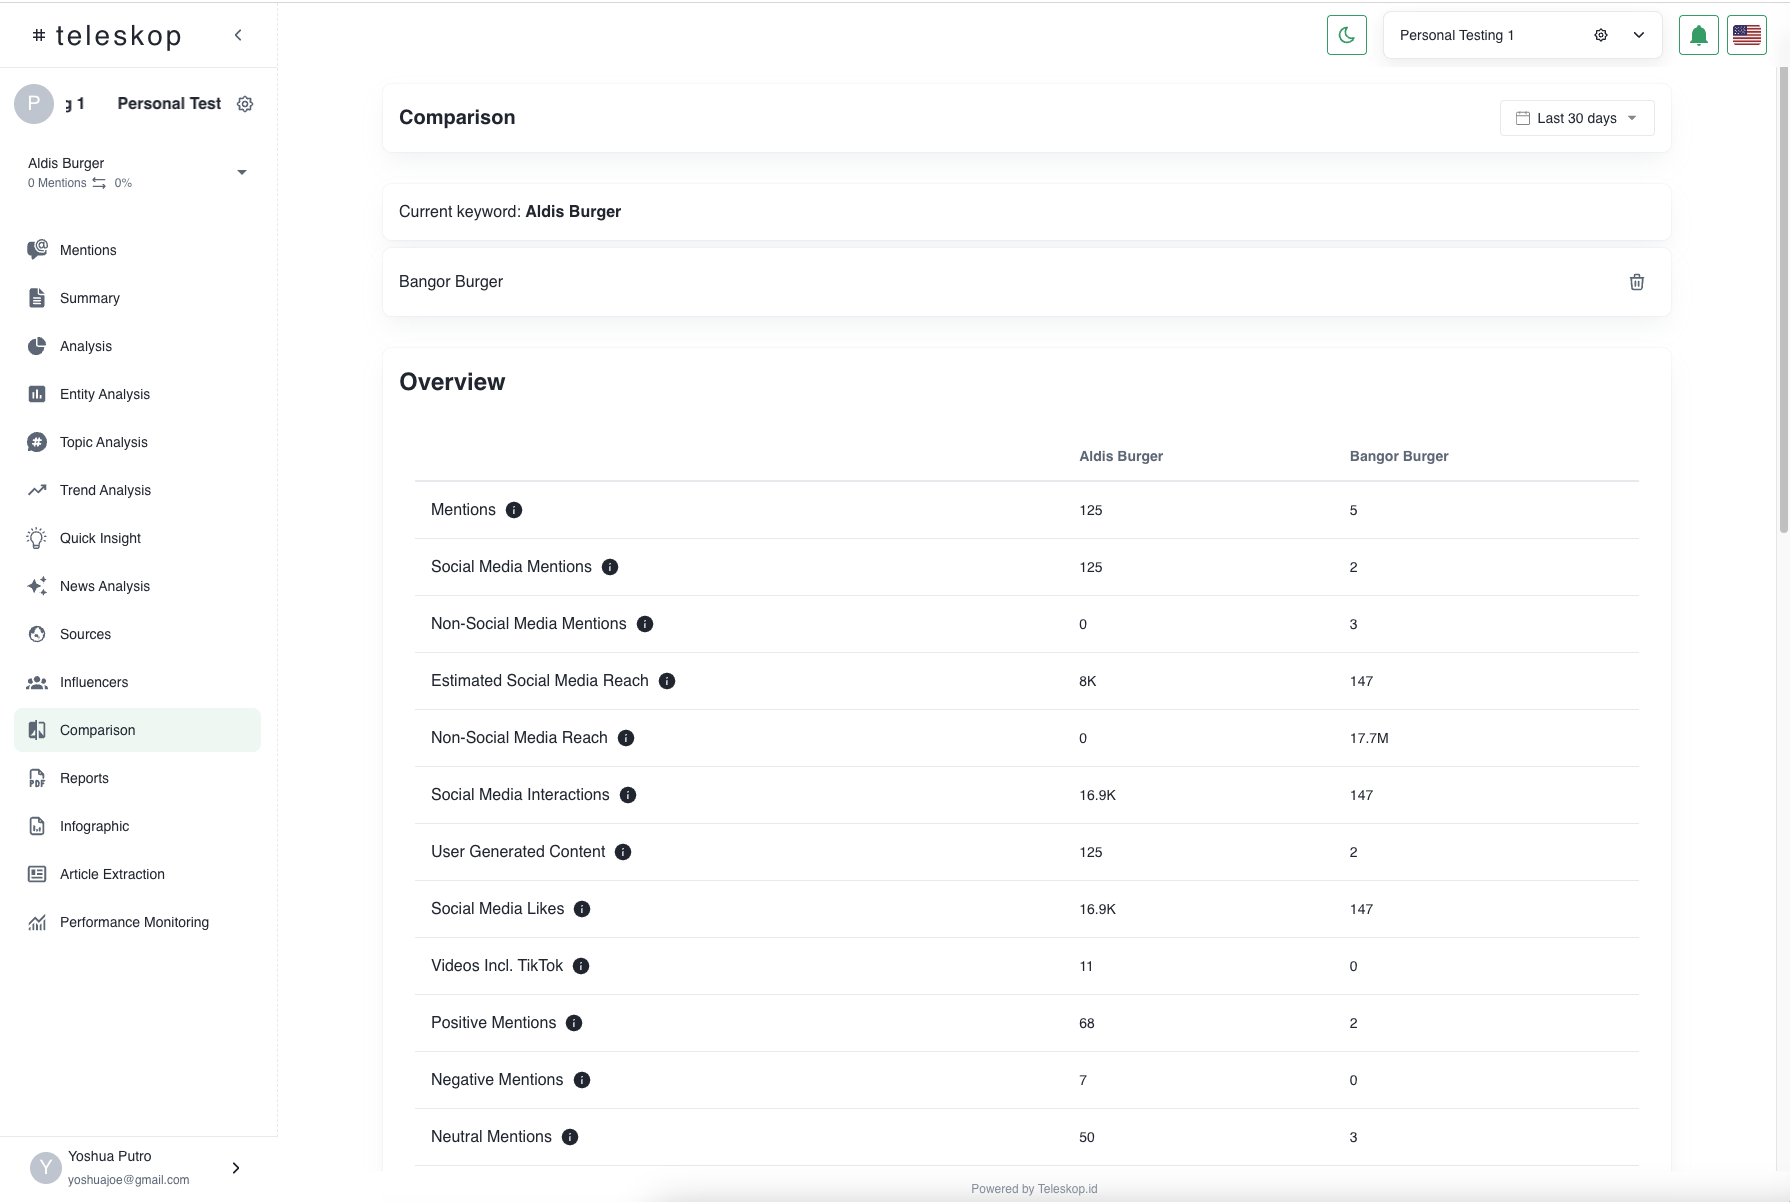Click the 0 Mentions swap icon under Aldis Burger
The image size is (1790, 1202).
point(99,183)
